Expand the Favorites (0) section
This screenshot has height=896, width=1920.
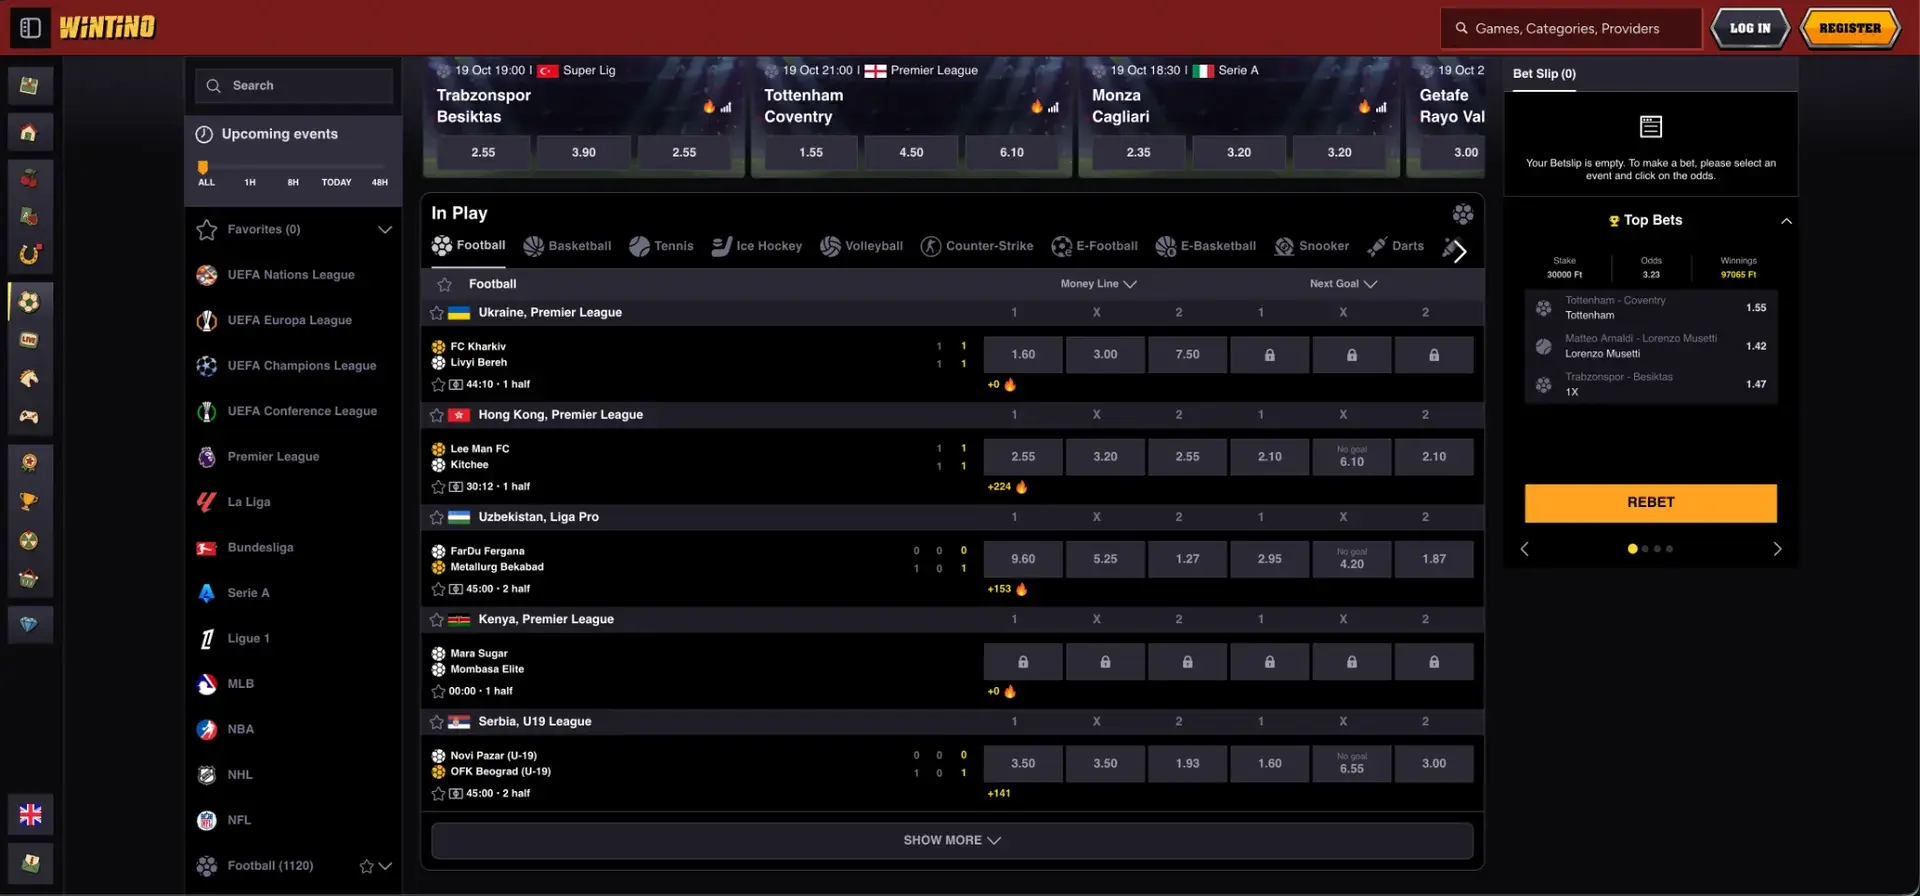coord(385,230)
